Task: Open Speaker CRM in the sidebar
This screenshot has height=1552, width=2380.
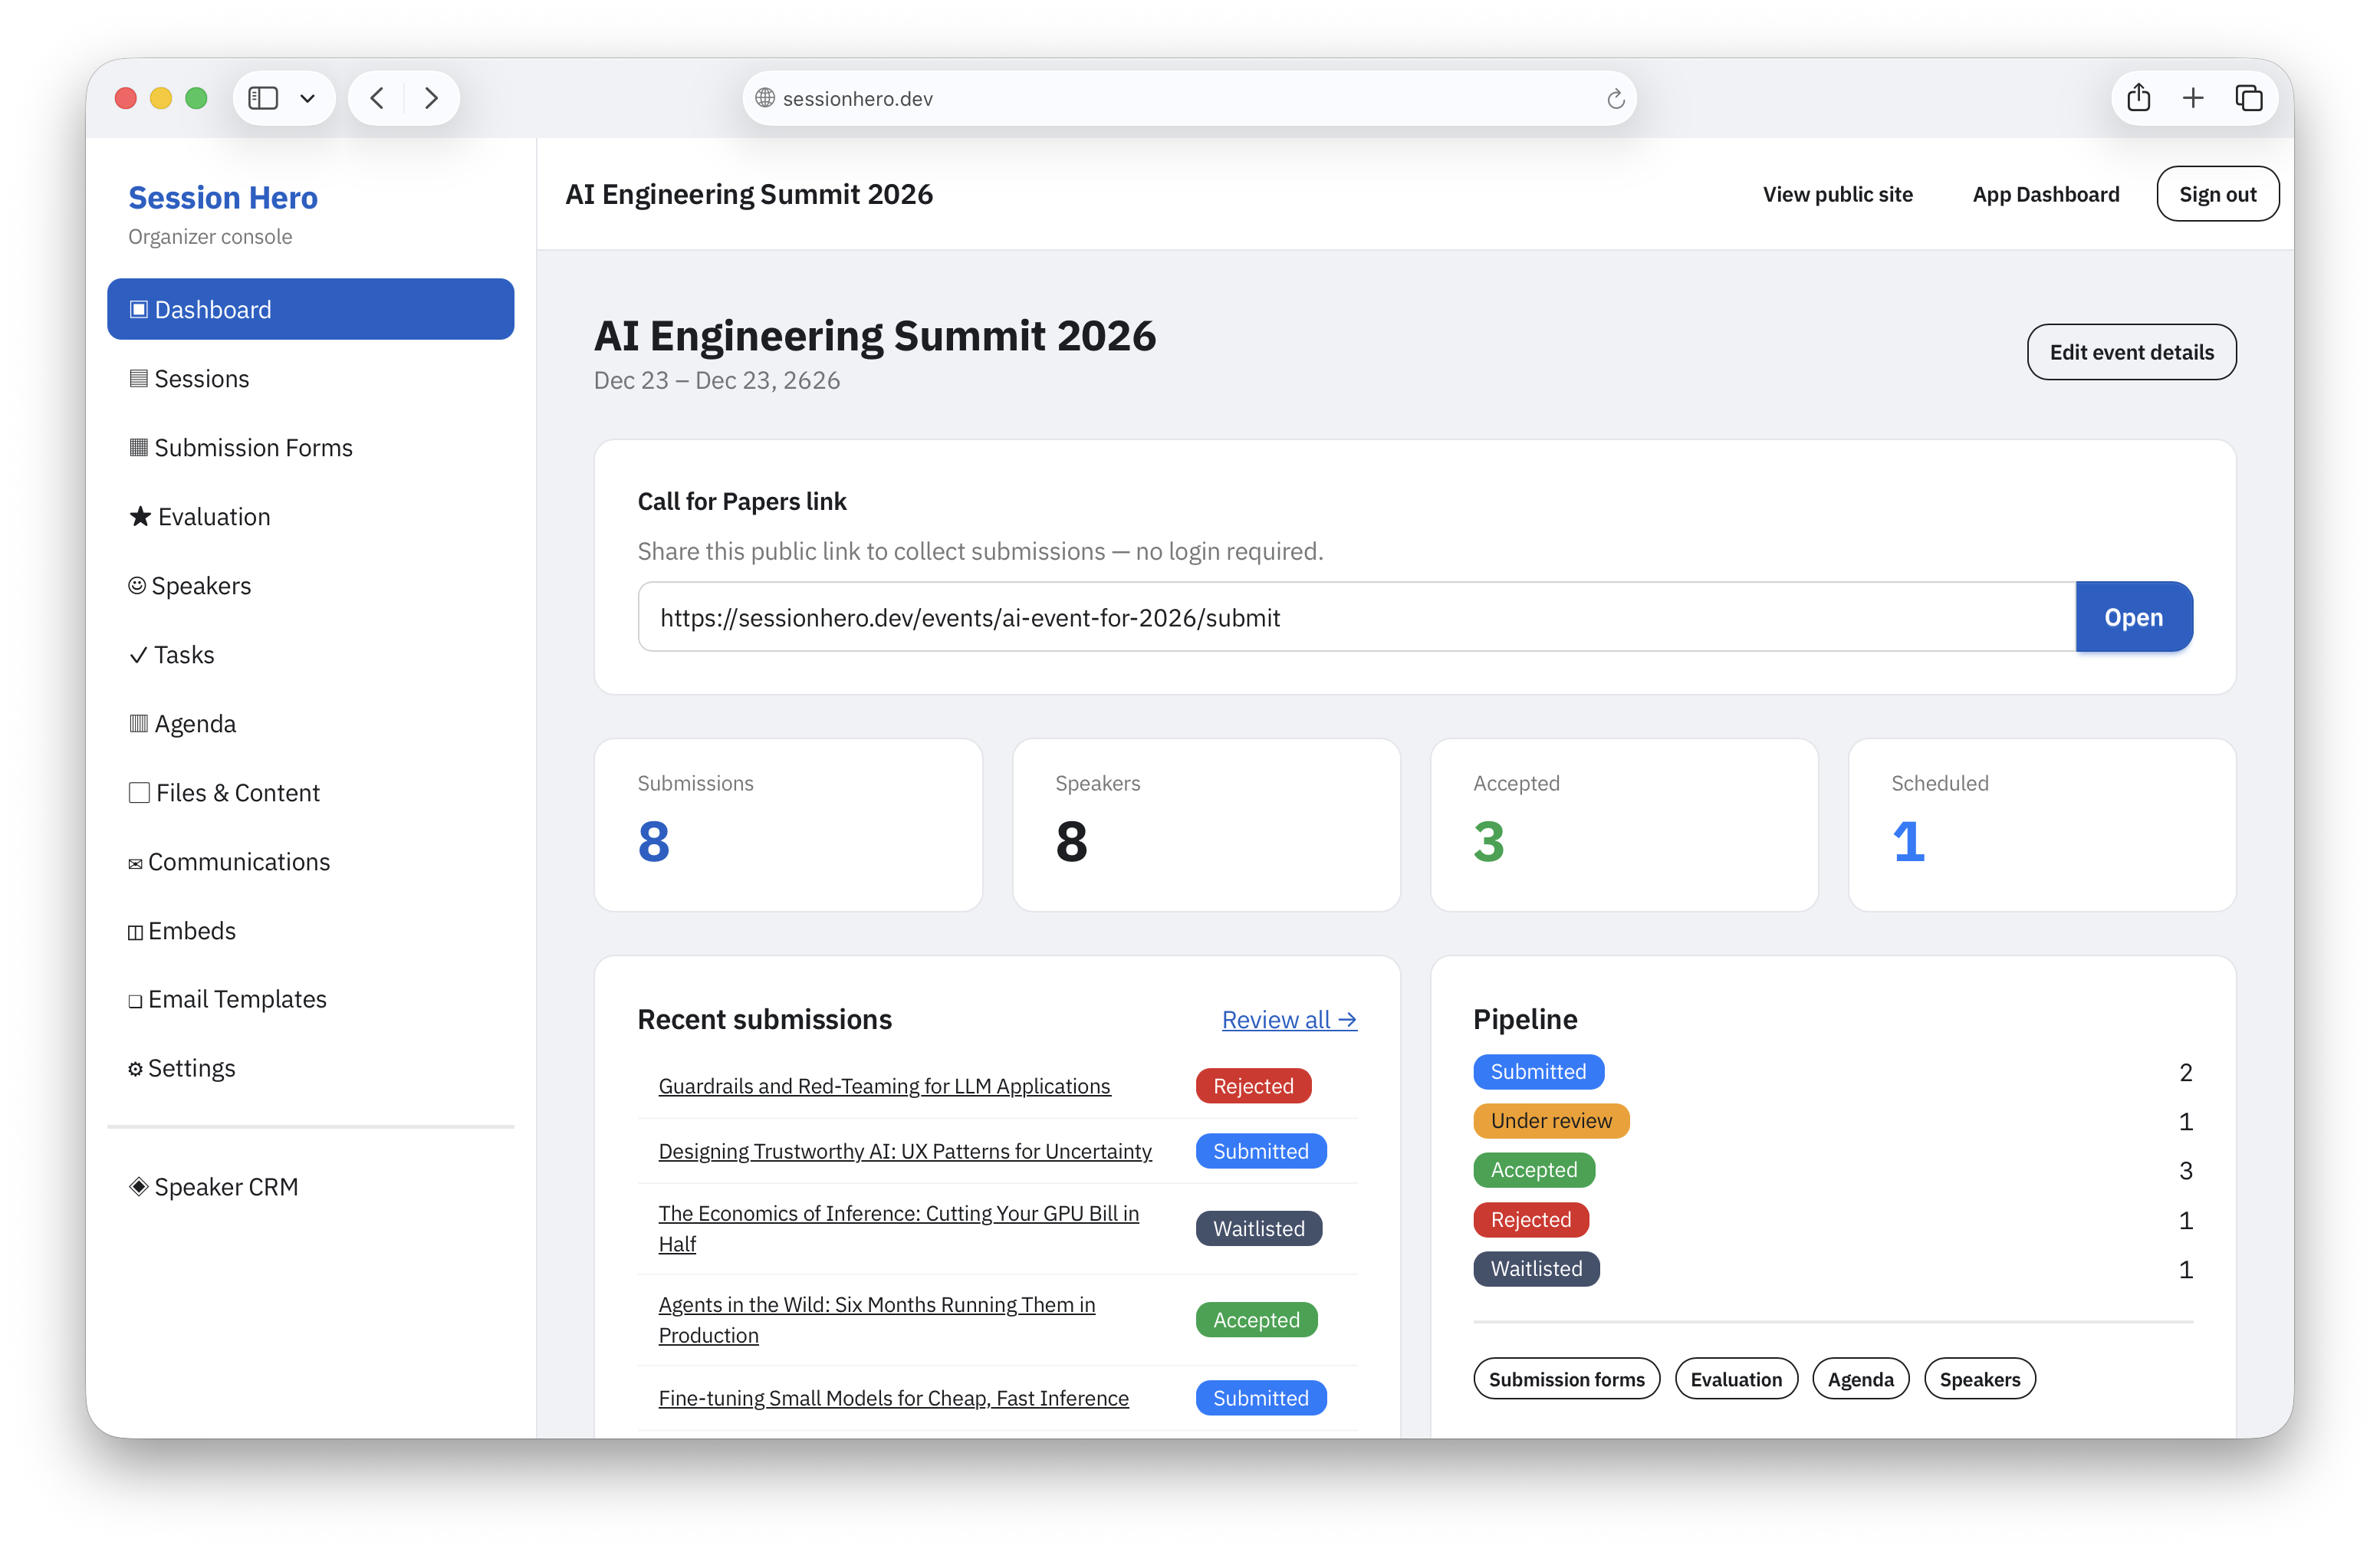Action: 311,1186
